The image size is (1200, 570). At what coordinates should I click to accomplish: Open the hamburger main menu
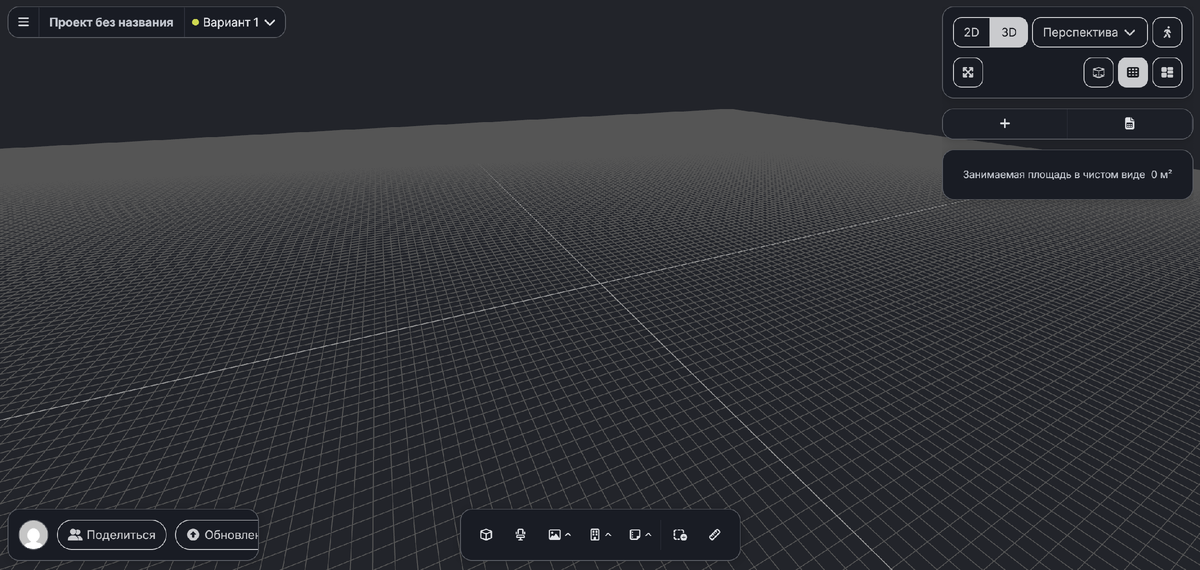pos(23,22)
